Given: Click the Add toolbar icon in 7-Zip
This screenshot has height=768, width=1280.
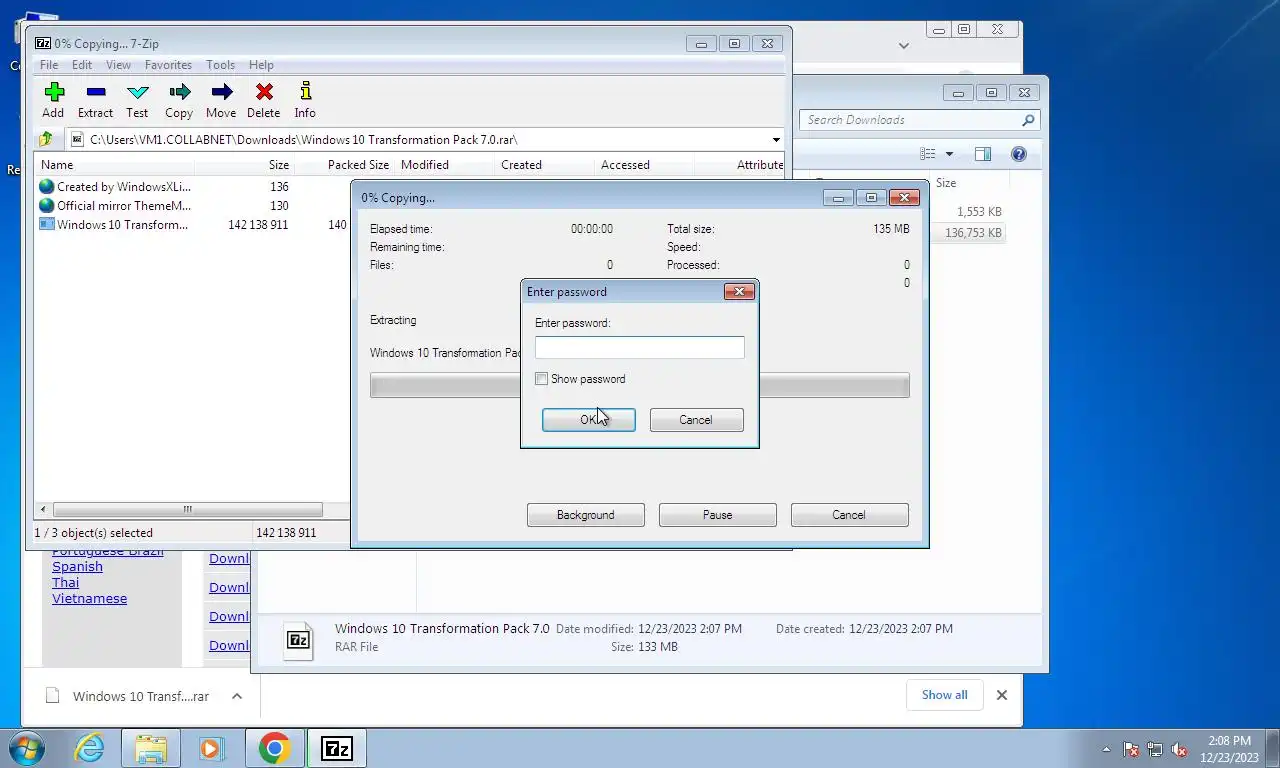Looking at the screenshot, I should click(x=54, y=92).
